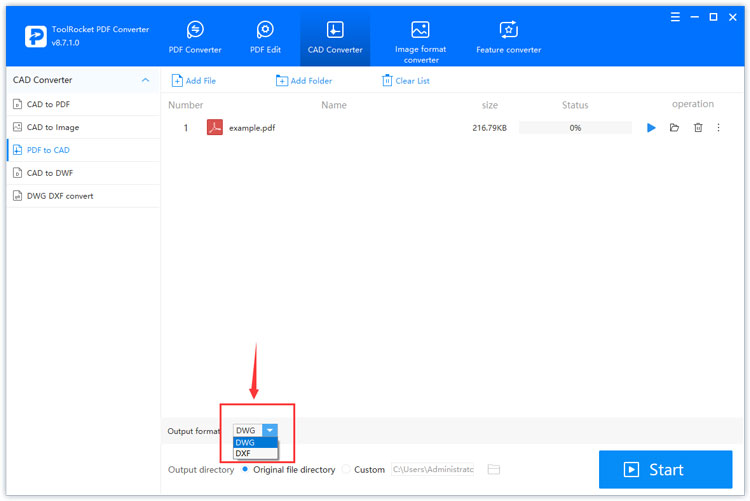Switch to the PDF Edit tab
Viewport: 750px width, 501px height.
pyautogui.click(x=265, y=37)
